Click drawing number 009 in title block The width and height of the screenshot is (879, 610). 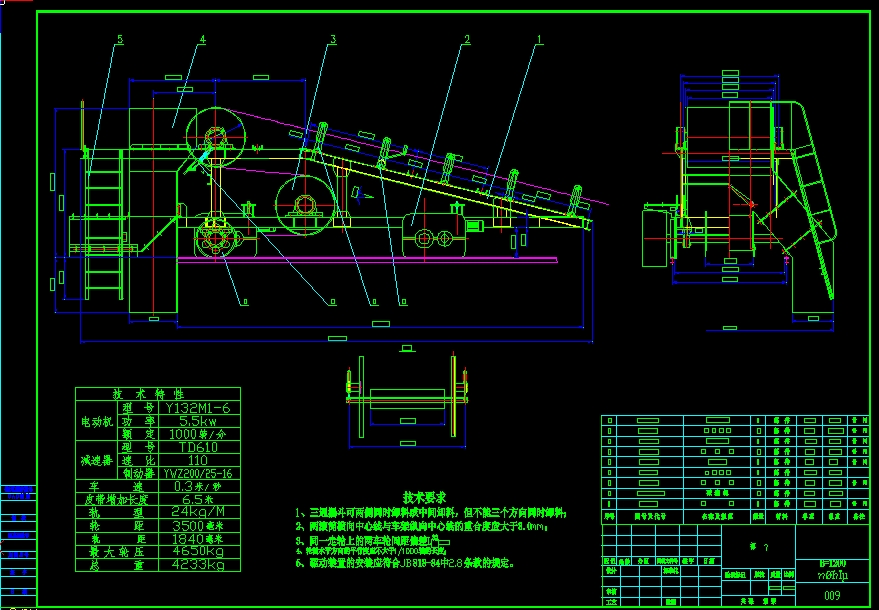click(832, 595)
